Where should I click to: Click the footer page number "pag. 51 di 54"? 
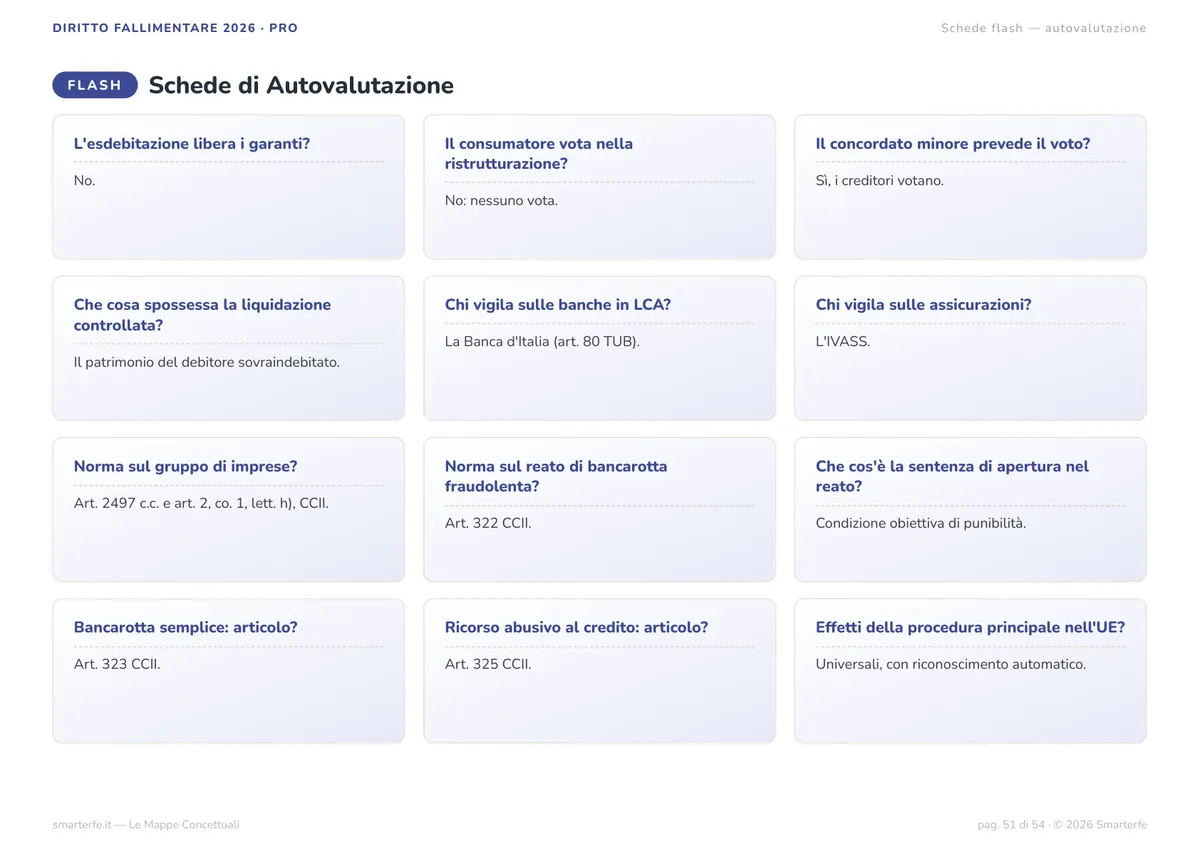tap(1011, 825)
